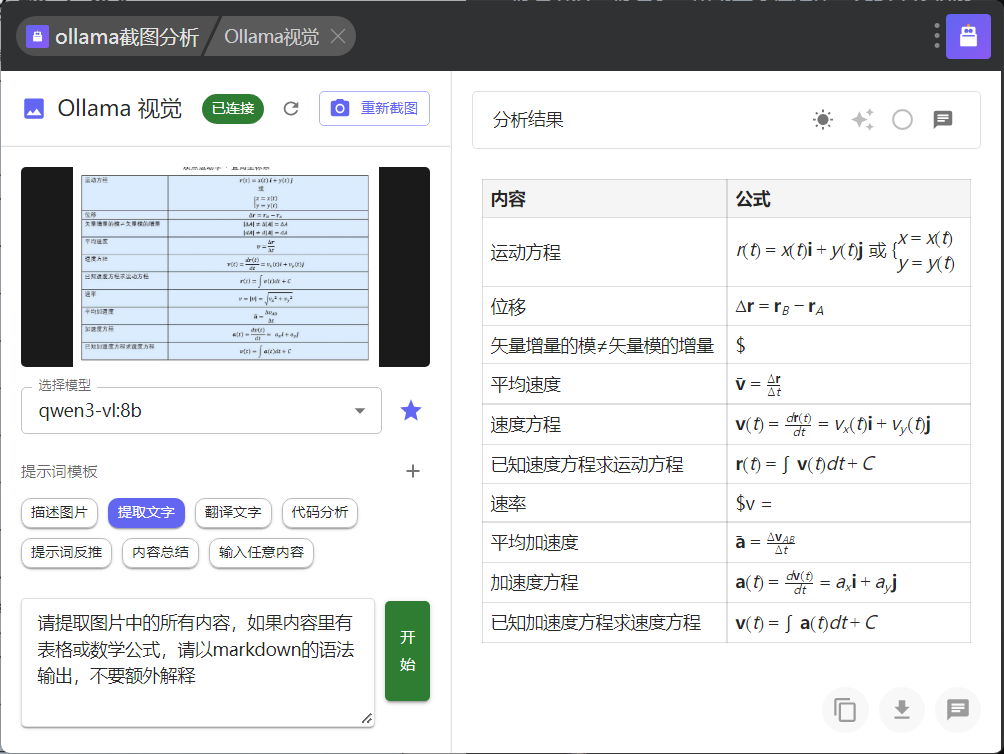The width and height of the screenshot is (1004, 754).
Task: Open the bottom-right chat feedback button
Action: [x=957, y=710]
